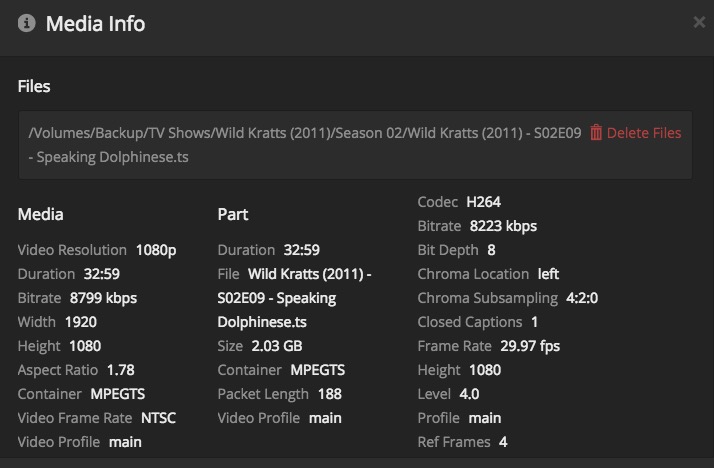This screenshot has height=468, width=714.
Task: Click the Width value 1920
Action: 81,322
